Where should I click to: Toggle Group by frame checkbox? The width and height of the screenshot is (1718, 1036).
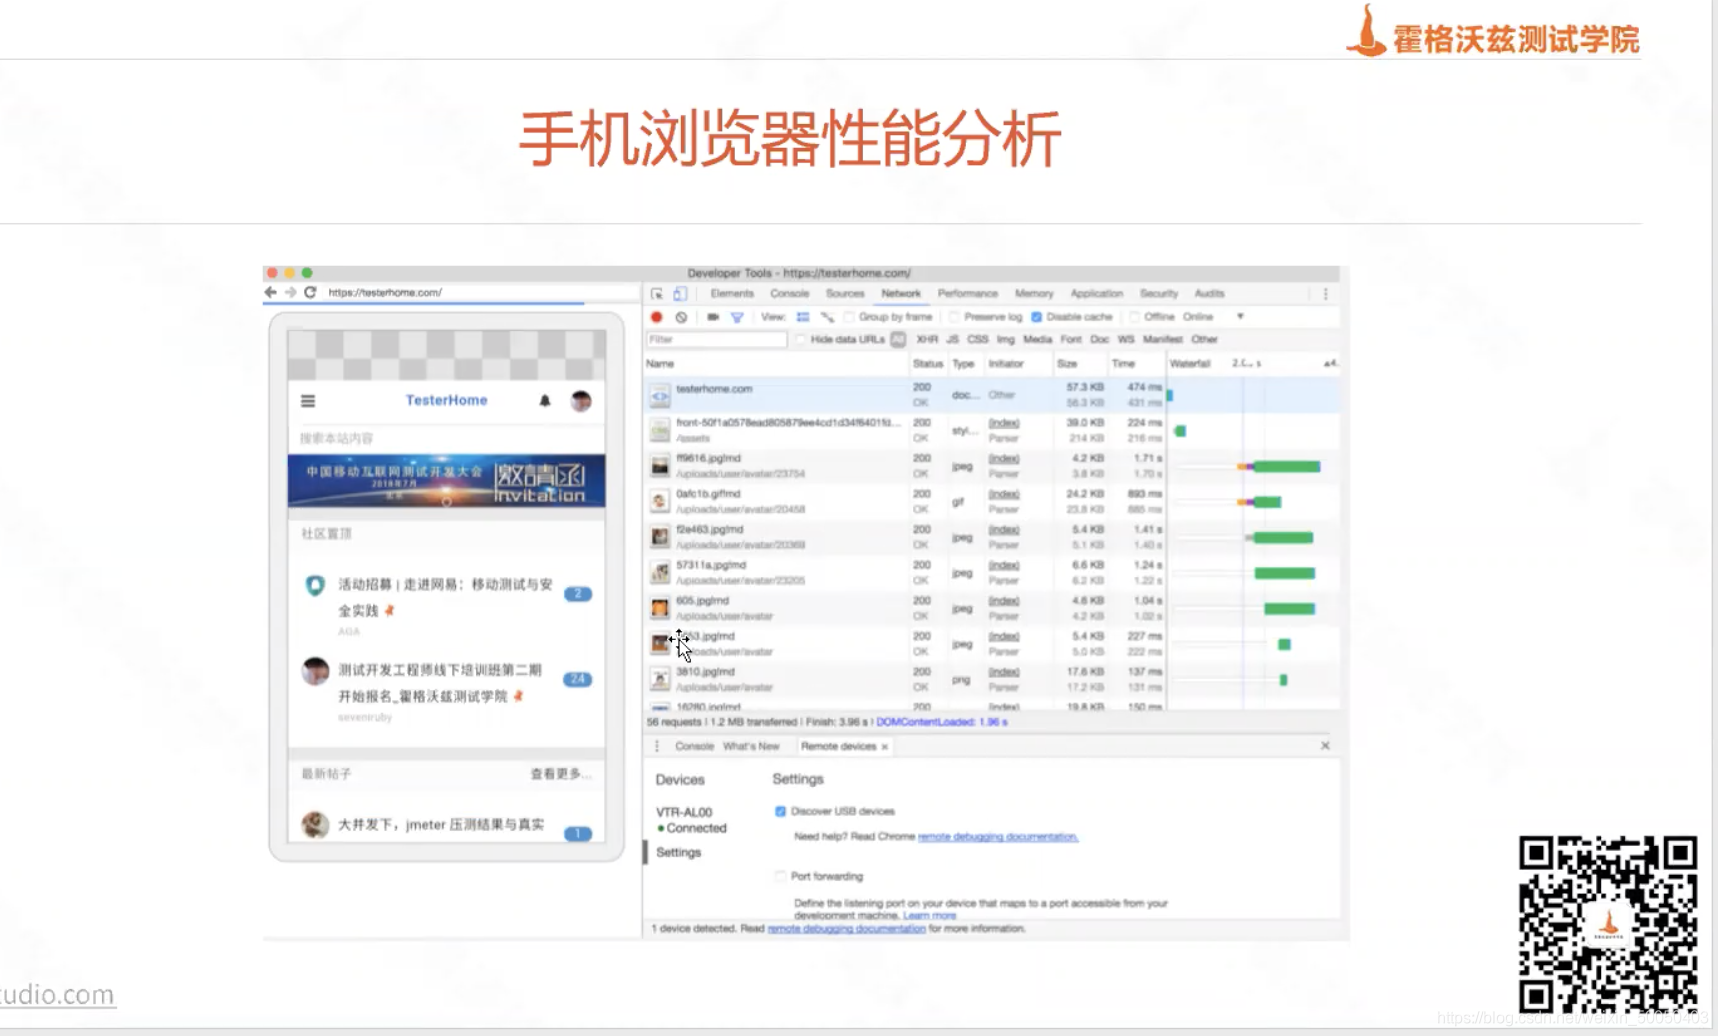coord(849,317)
